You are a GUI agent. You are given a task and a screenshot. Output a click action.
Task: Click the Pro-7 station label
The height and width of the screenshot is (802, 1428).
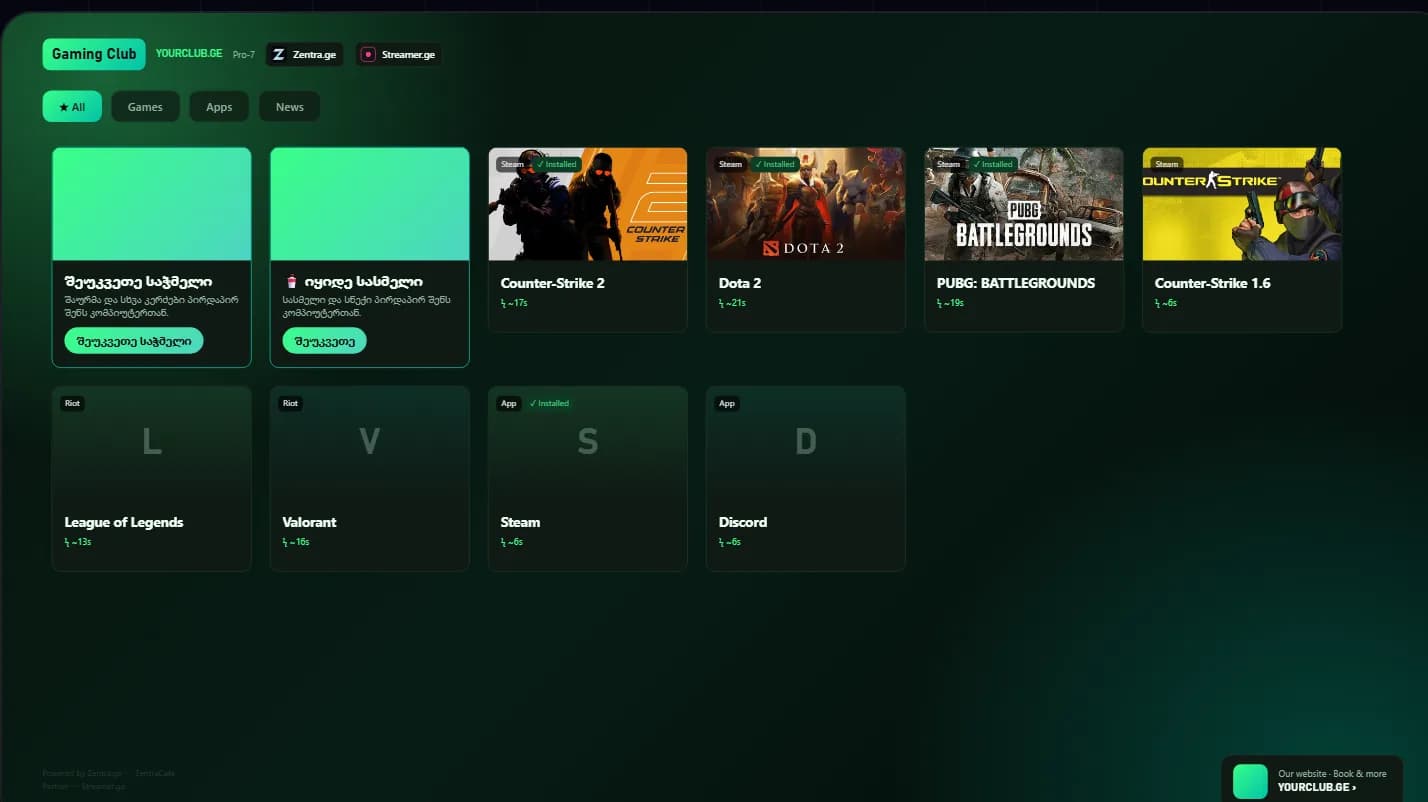pyautogui.click(x=244, y=55)
